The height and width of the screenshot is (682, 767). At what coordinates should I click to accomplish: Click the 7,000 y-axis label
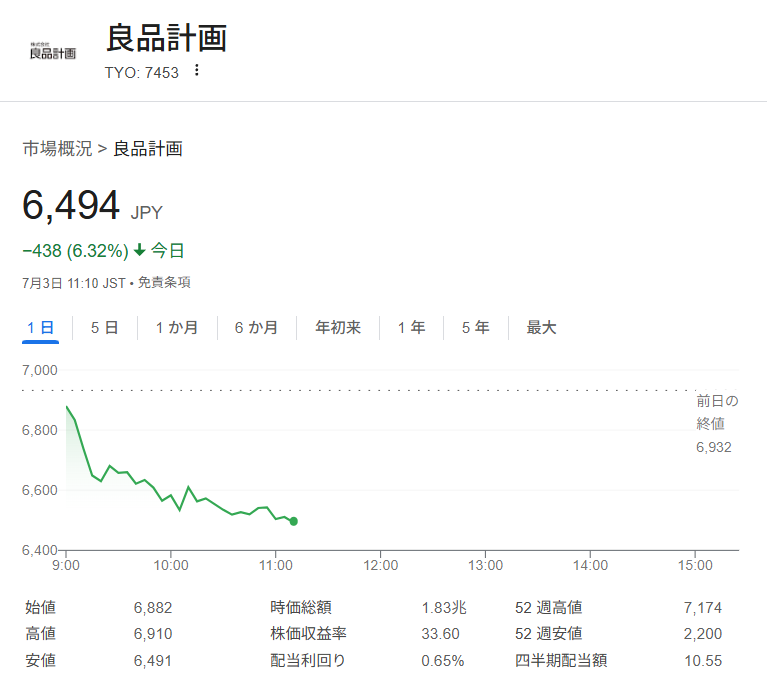pos(40,370)
